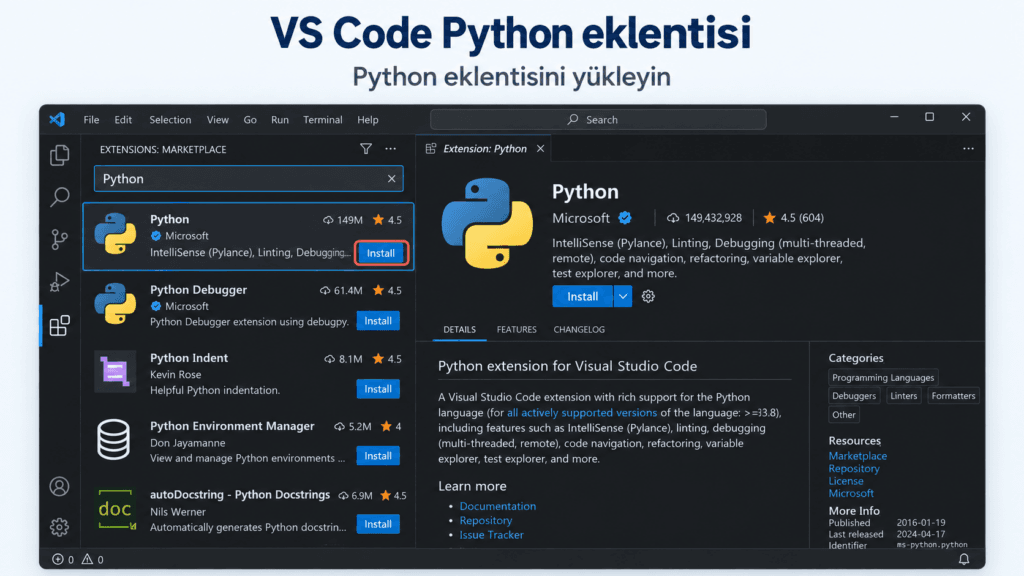This screenshot has height=576, width=1024.
Task: Click the notifications bell in status bar
Action: pyautogui.click(x=963, y=559)
